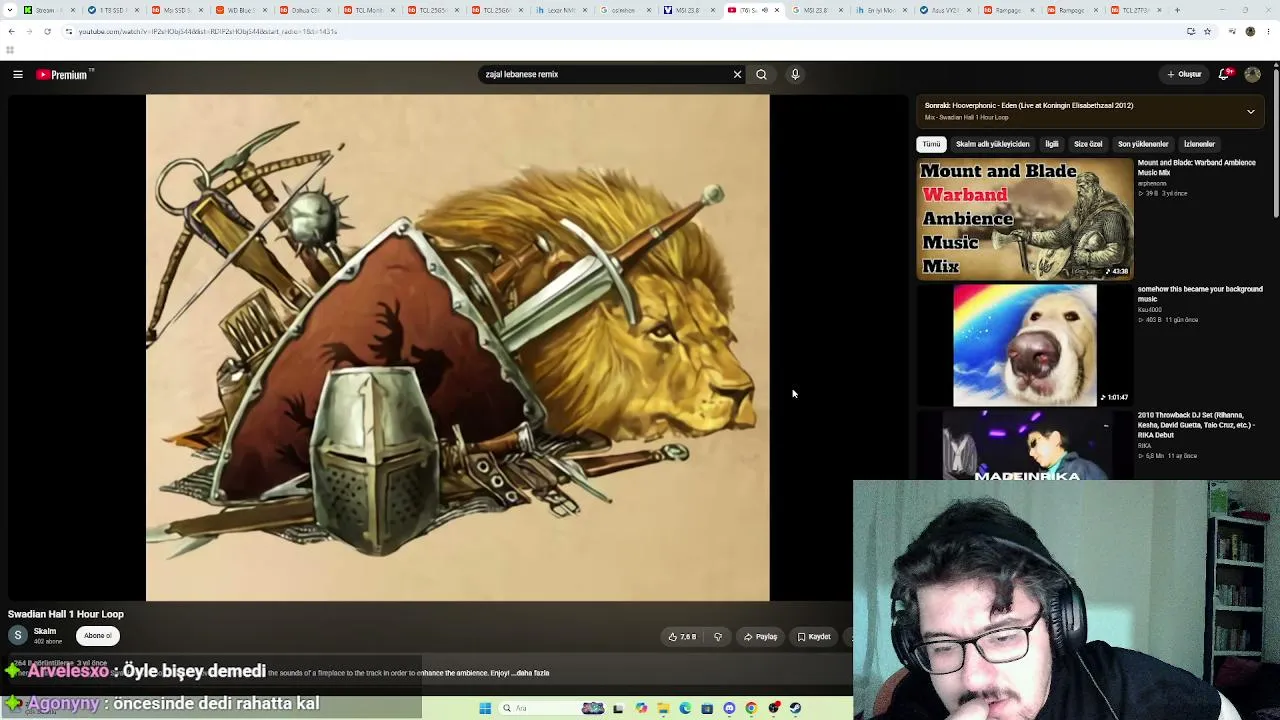This screenshot has width=1280, height=720.
Task: Open the YouTube notifications bell
Action: point(1225,74)
